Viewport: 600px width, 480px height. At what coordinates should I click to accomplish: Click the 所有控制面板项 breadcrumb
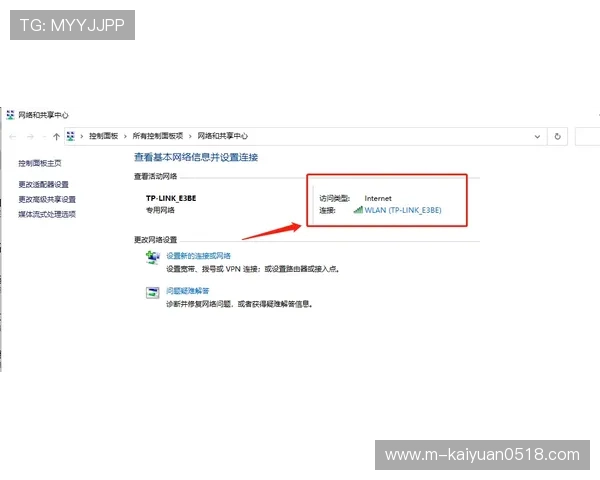coord(158,136)
